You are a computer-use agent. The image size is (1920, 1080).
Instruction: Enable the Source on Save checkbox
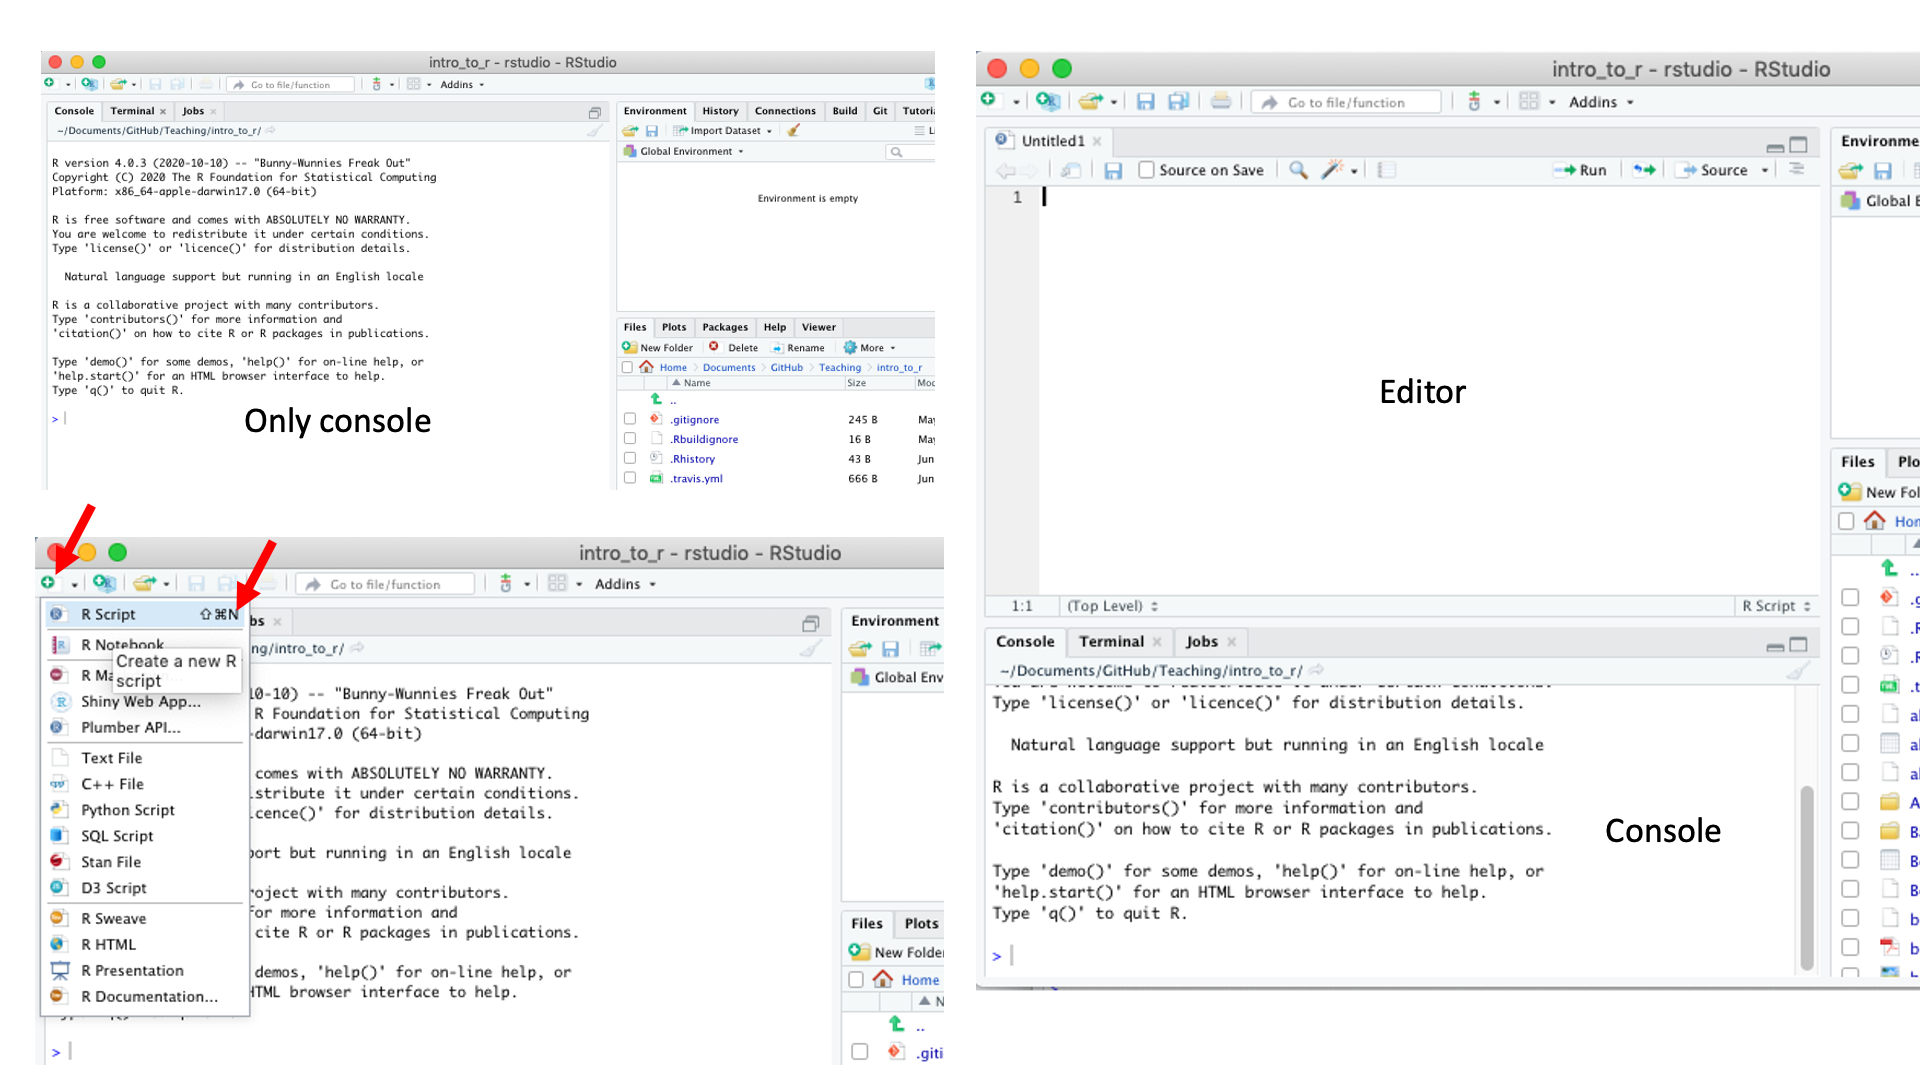click(x=1147, y=170)
